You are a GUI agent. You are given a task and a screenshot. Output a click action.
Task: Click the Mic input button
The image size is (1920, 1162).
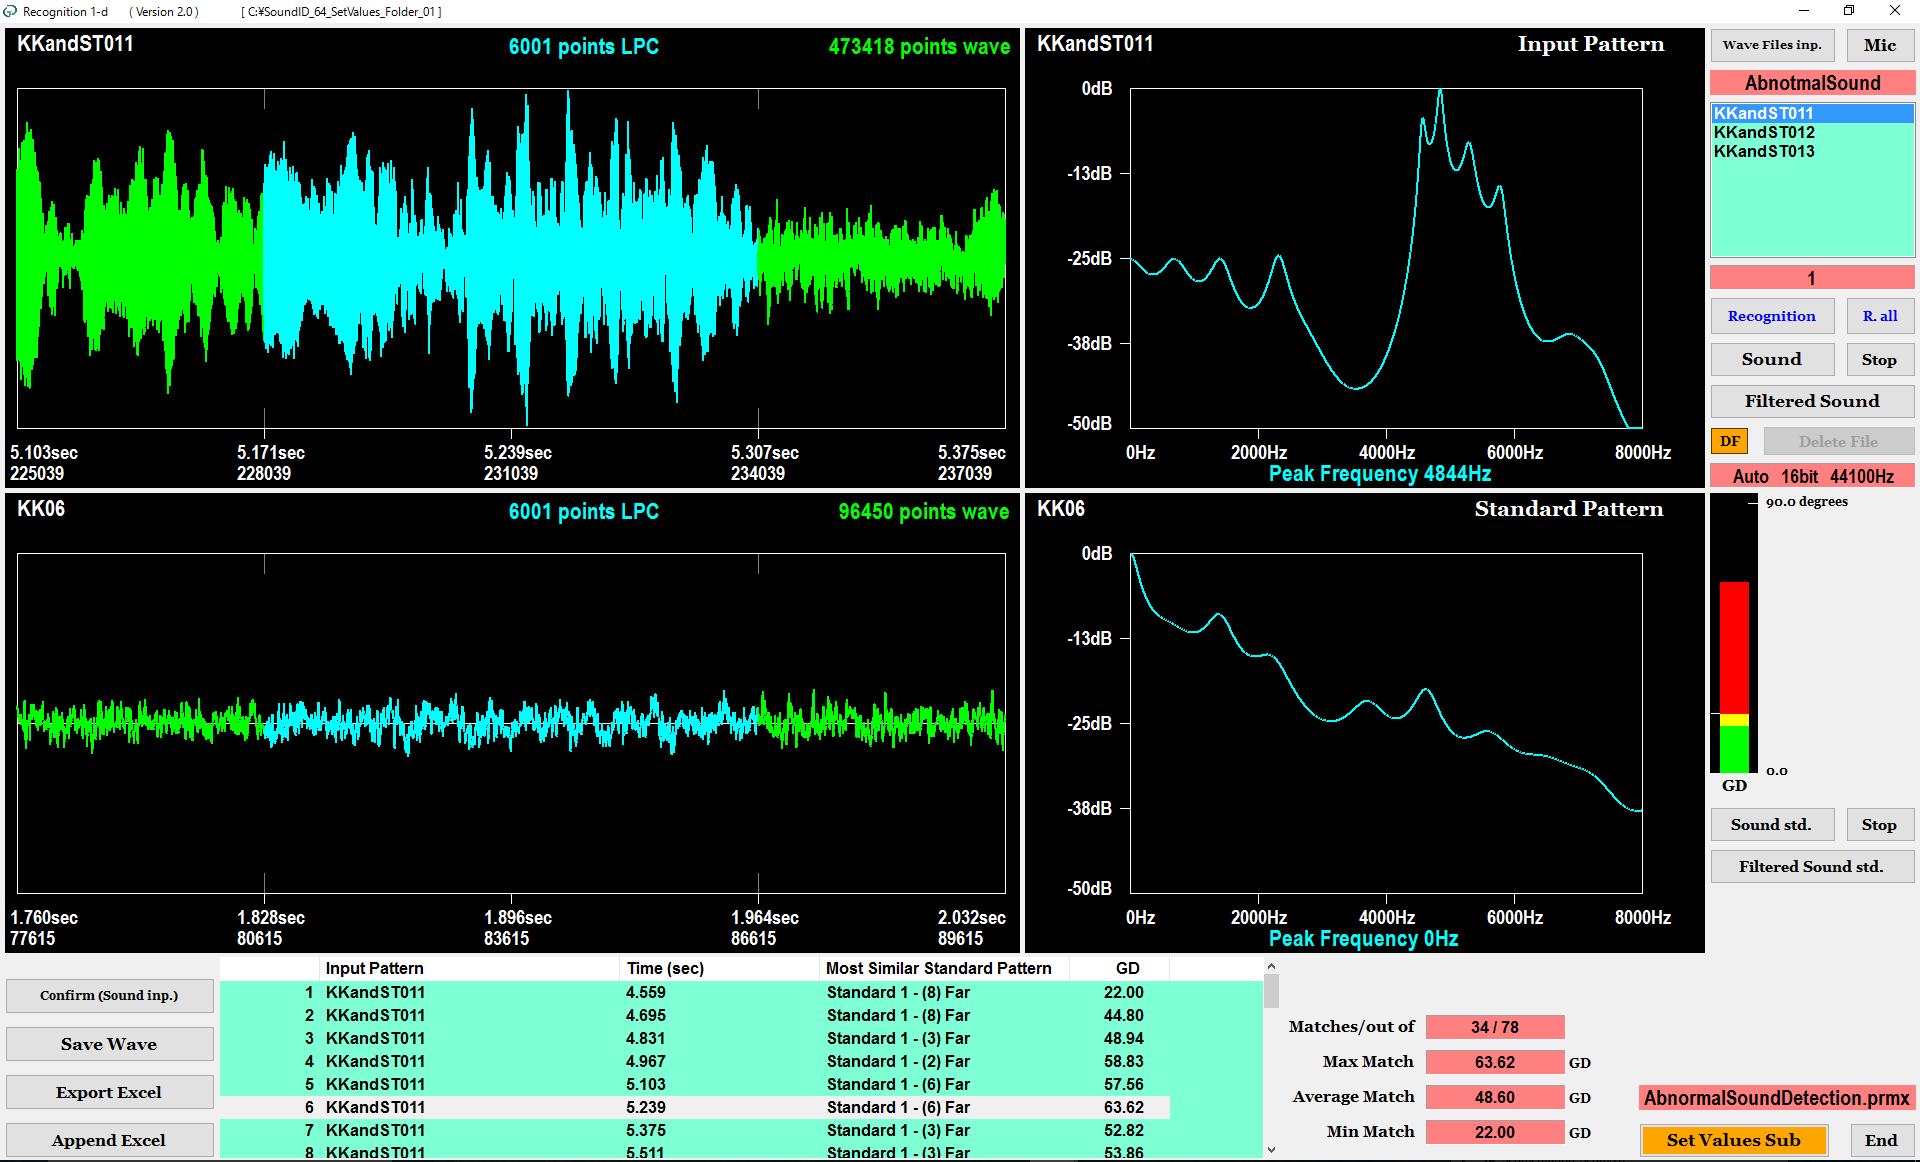(1879, 45)
